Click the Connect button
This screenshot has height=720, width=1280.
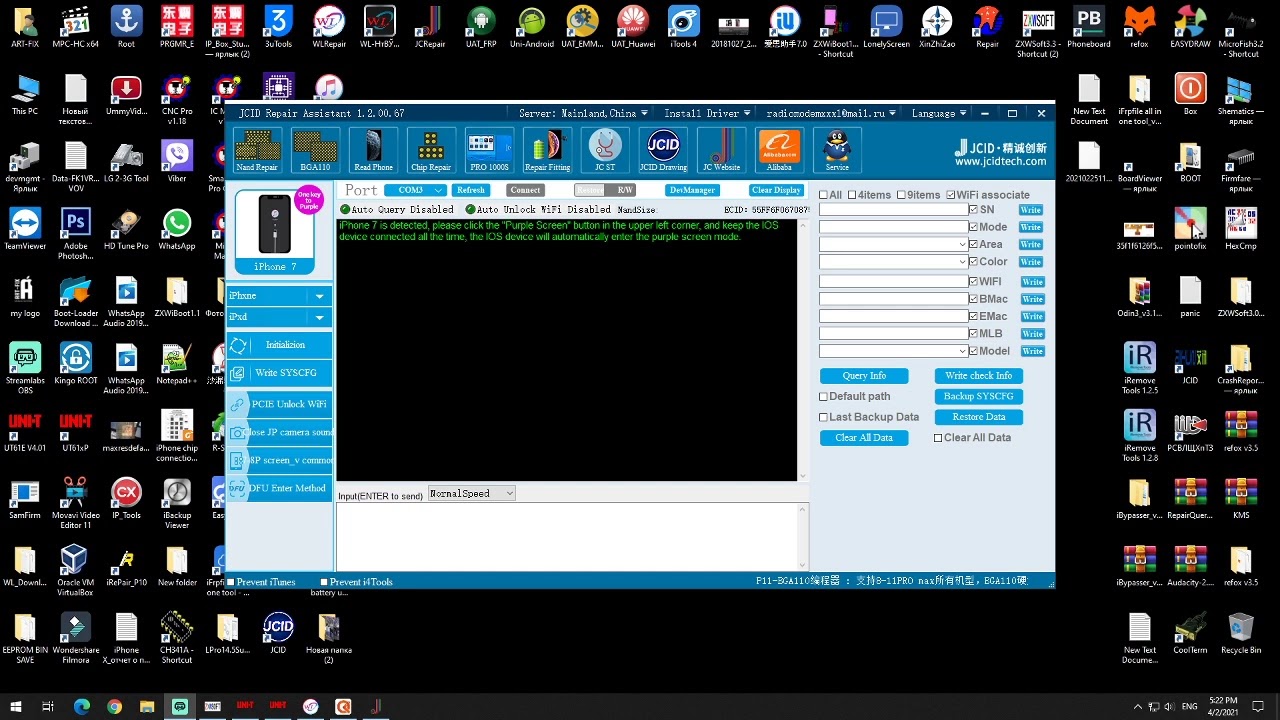coord(525,190)
